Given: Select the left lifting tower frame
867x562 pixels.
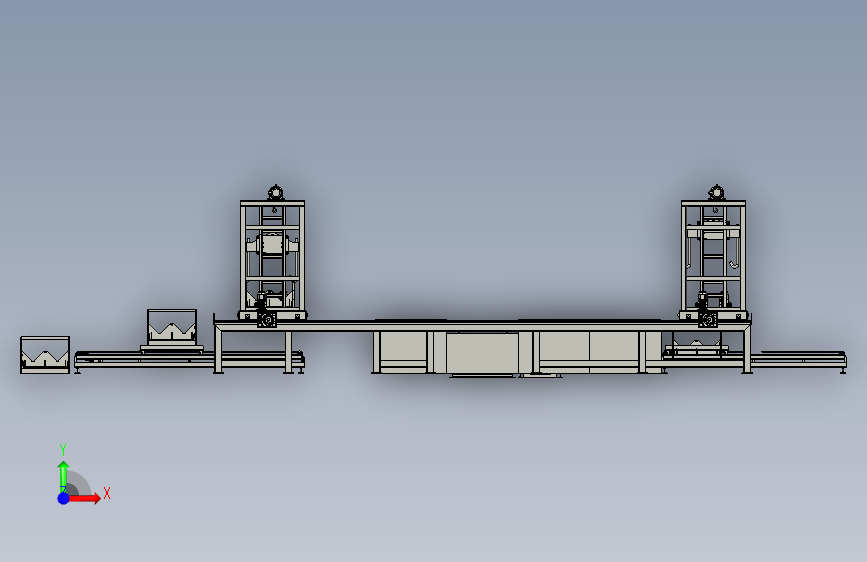Looking at the screenshot, I should pos(273,259).
